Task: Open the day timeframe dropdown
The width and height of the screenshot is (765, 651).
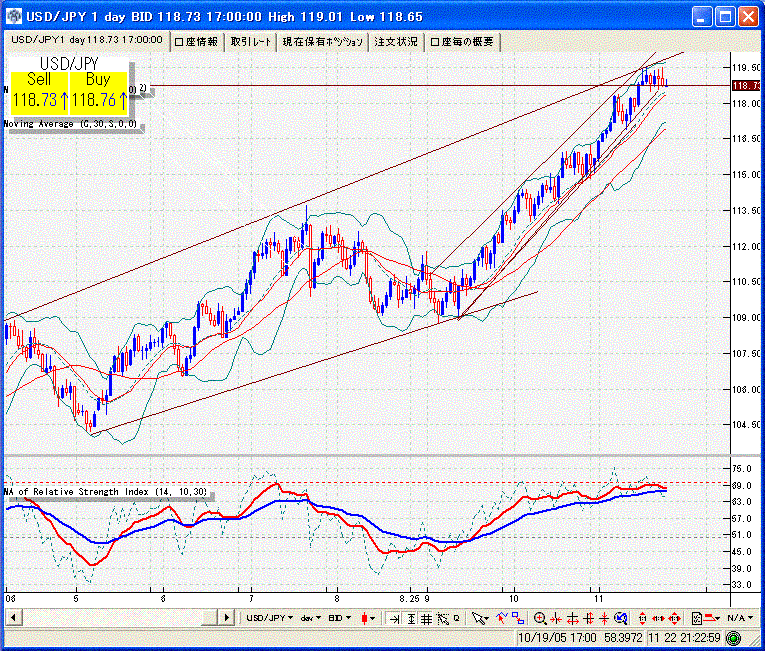Action: 311,618
